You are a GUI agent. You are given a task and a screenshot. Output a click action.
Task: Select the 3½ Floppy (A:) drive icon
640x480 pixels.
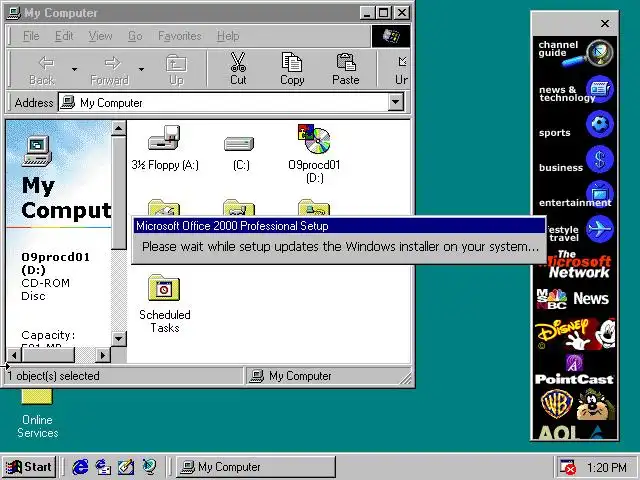pyautogui.click(x=164, y=138)
